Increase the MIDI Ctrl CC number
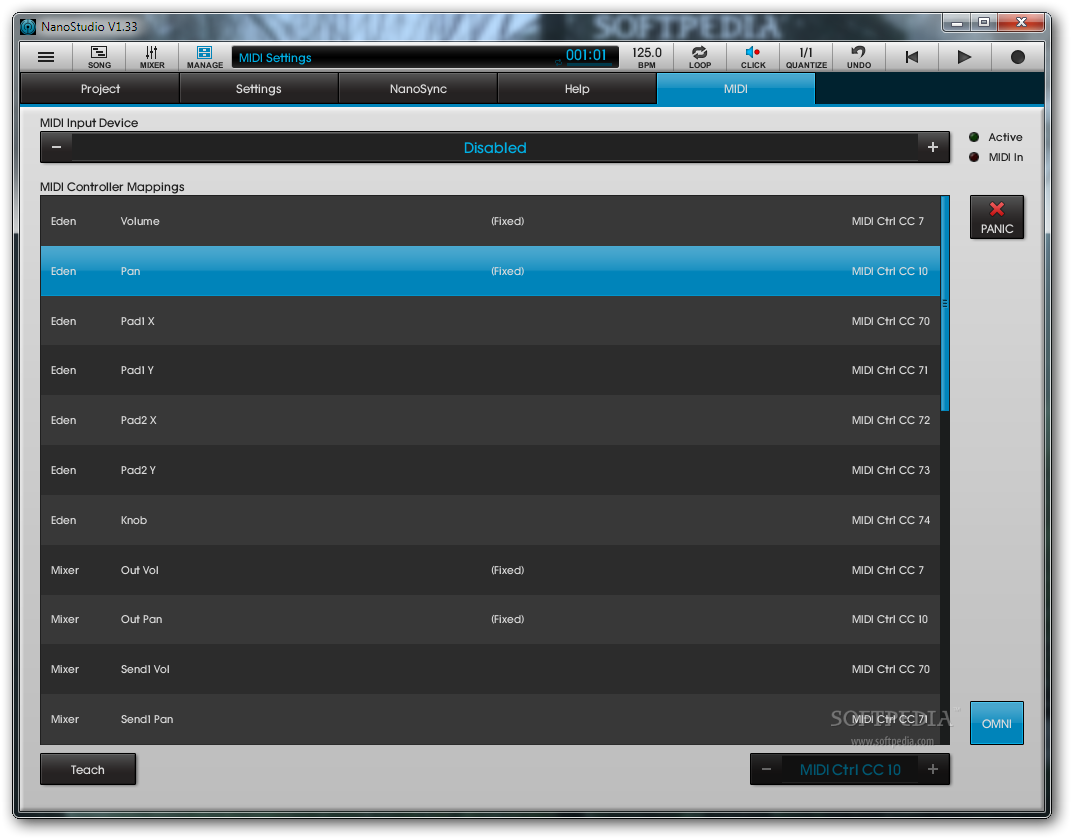Screen dimensions: 1072x839 point(933,769)
